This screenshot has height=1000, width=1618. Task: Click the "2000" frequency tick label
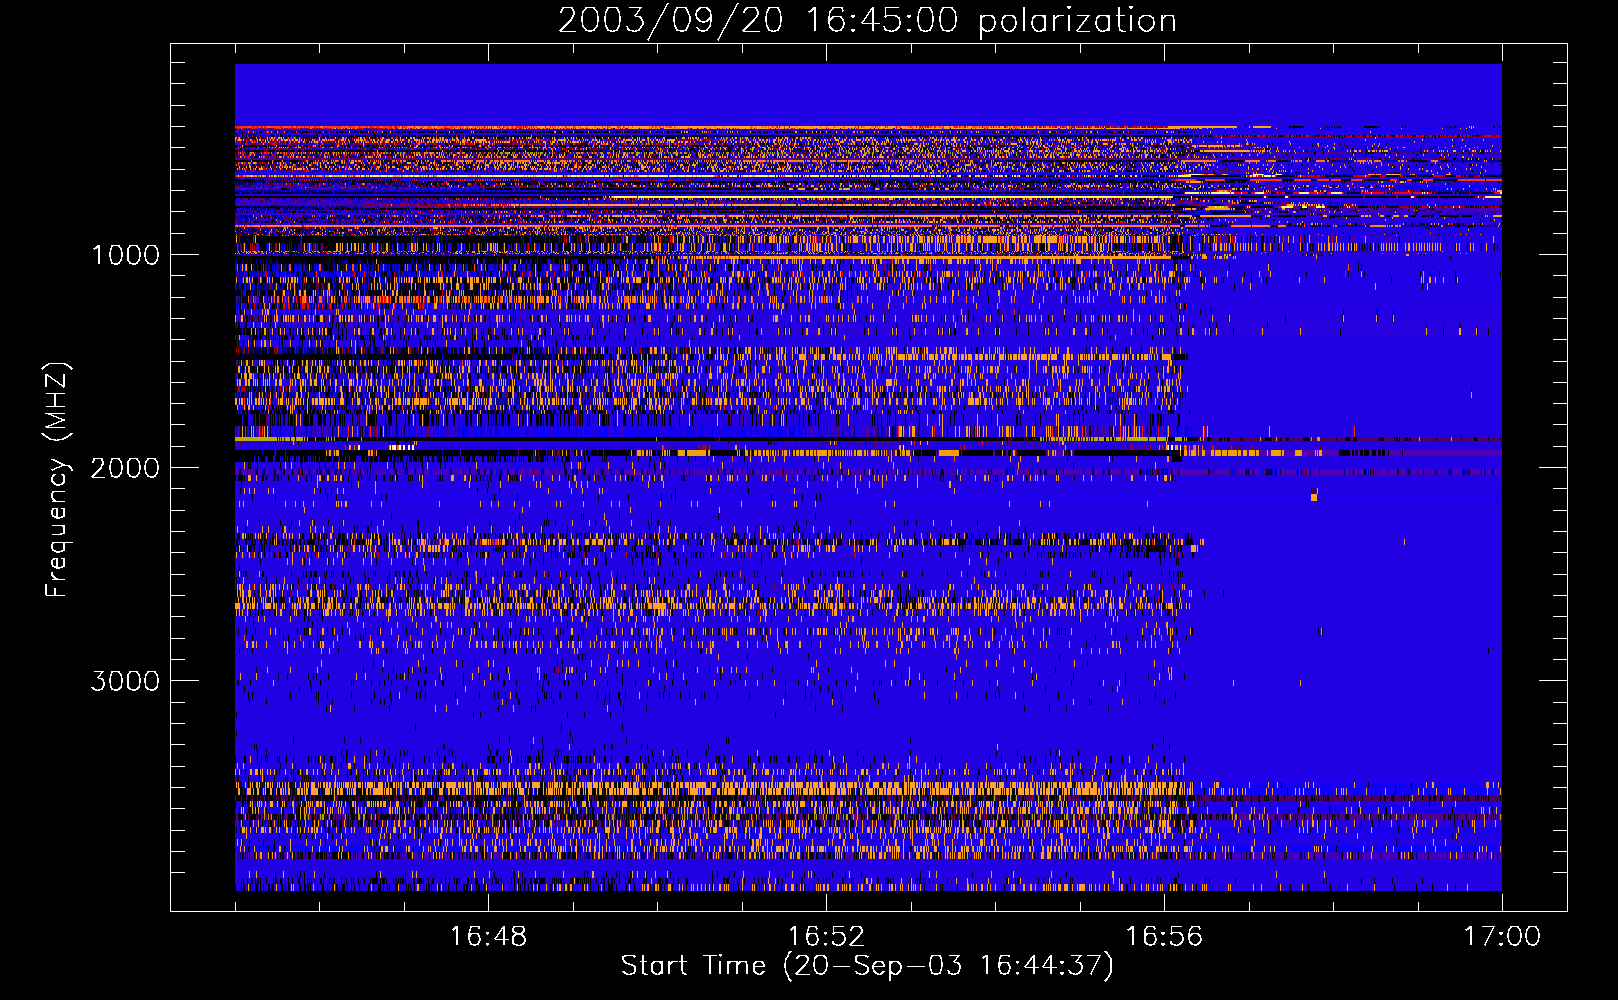point(125,468)
